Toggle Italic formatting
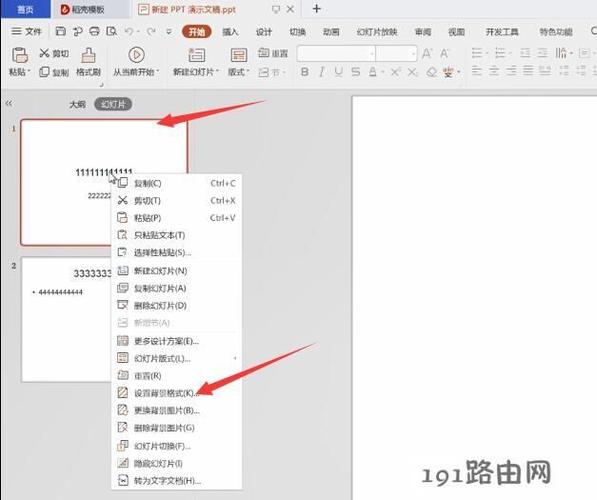 tap(322, 72)
